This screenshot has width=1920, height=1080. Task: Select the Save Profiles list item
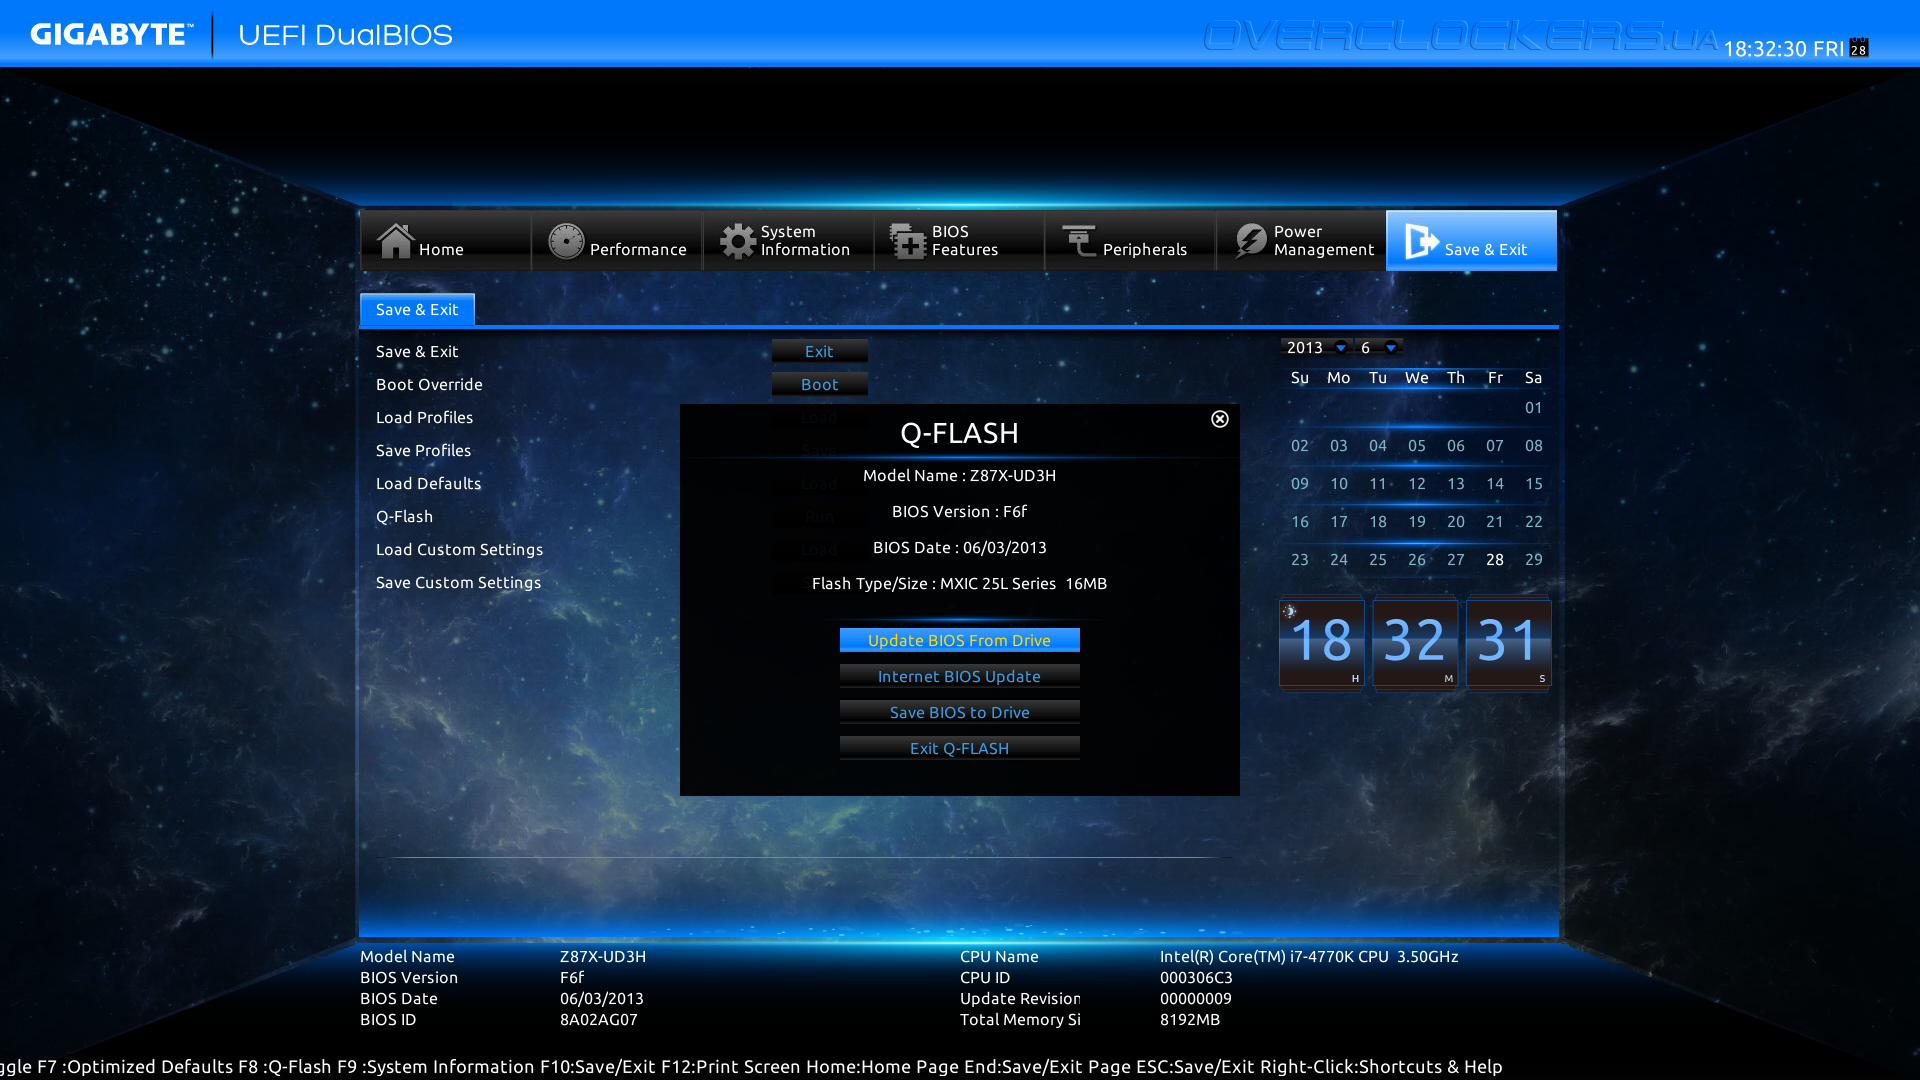[423, 450]
